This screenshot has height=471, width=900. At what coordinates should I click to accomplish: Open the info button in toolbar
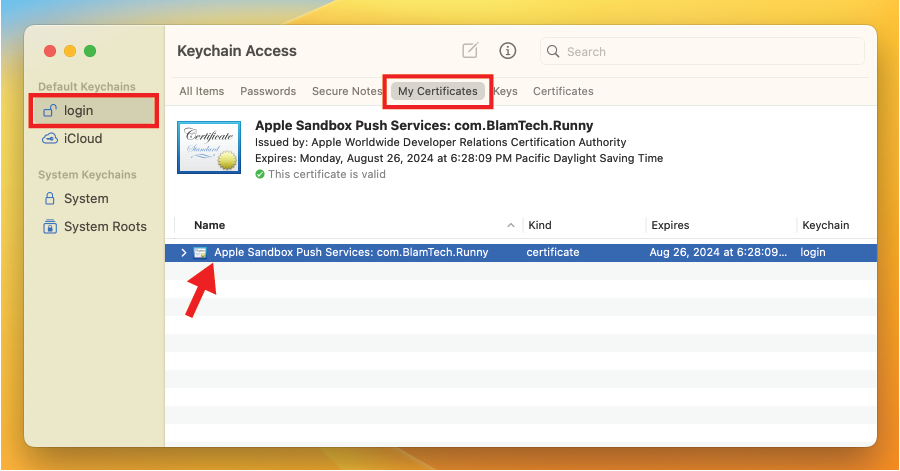pyautogui.click(x=507, y=50)
